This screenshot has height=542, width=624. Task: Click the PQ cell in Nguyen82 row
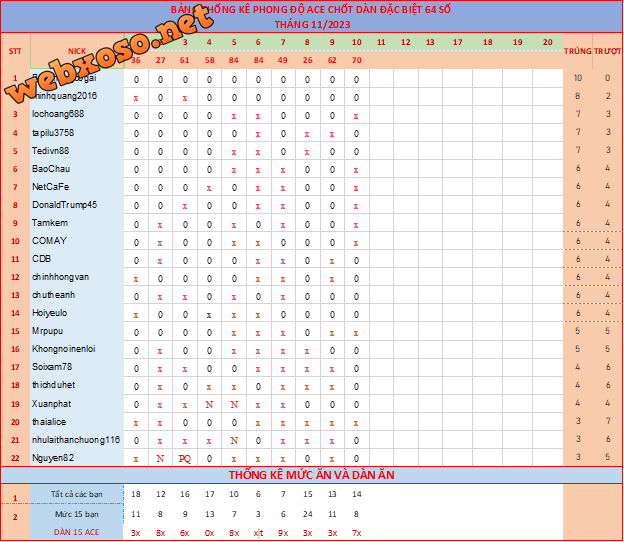coord(185,459)
